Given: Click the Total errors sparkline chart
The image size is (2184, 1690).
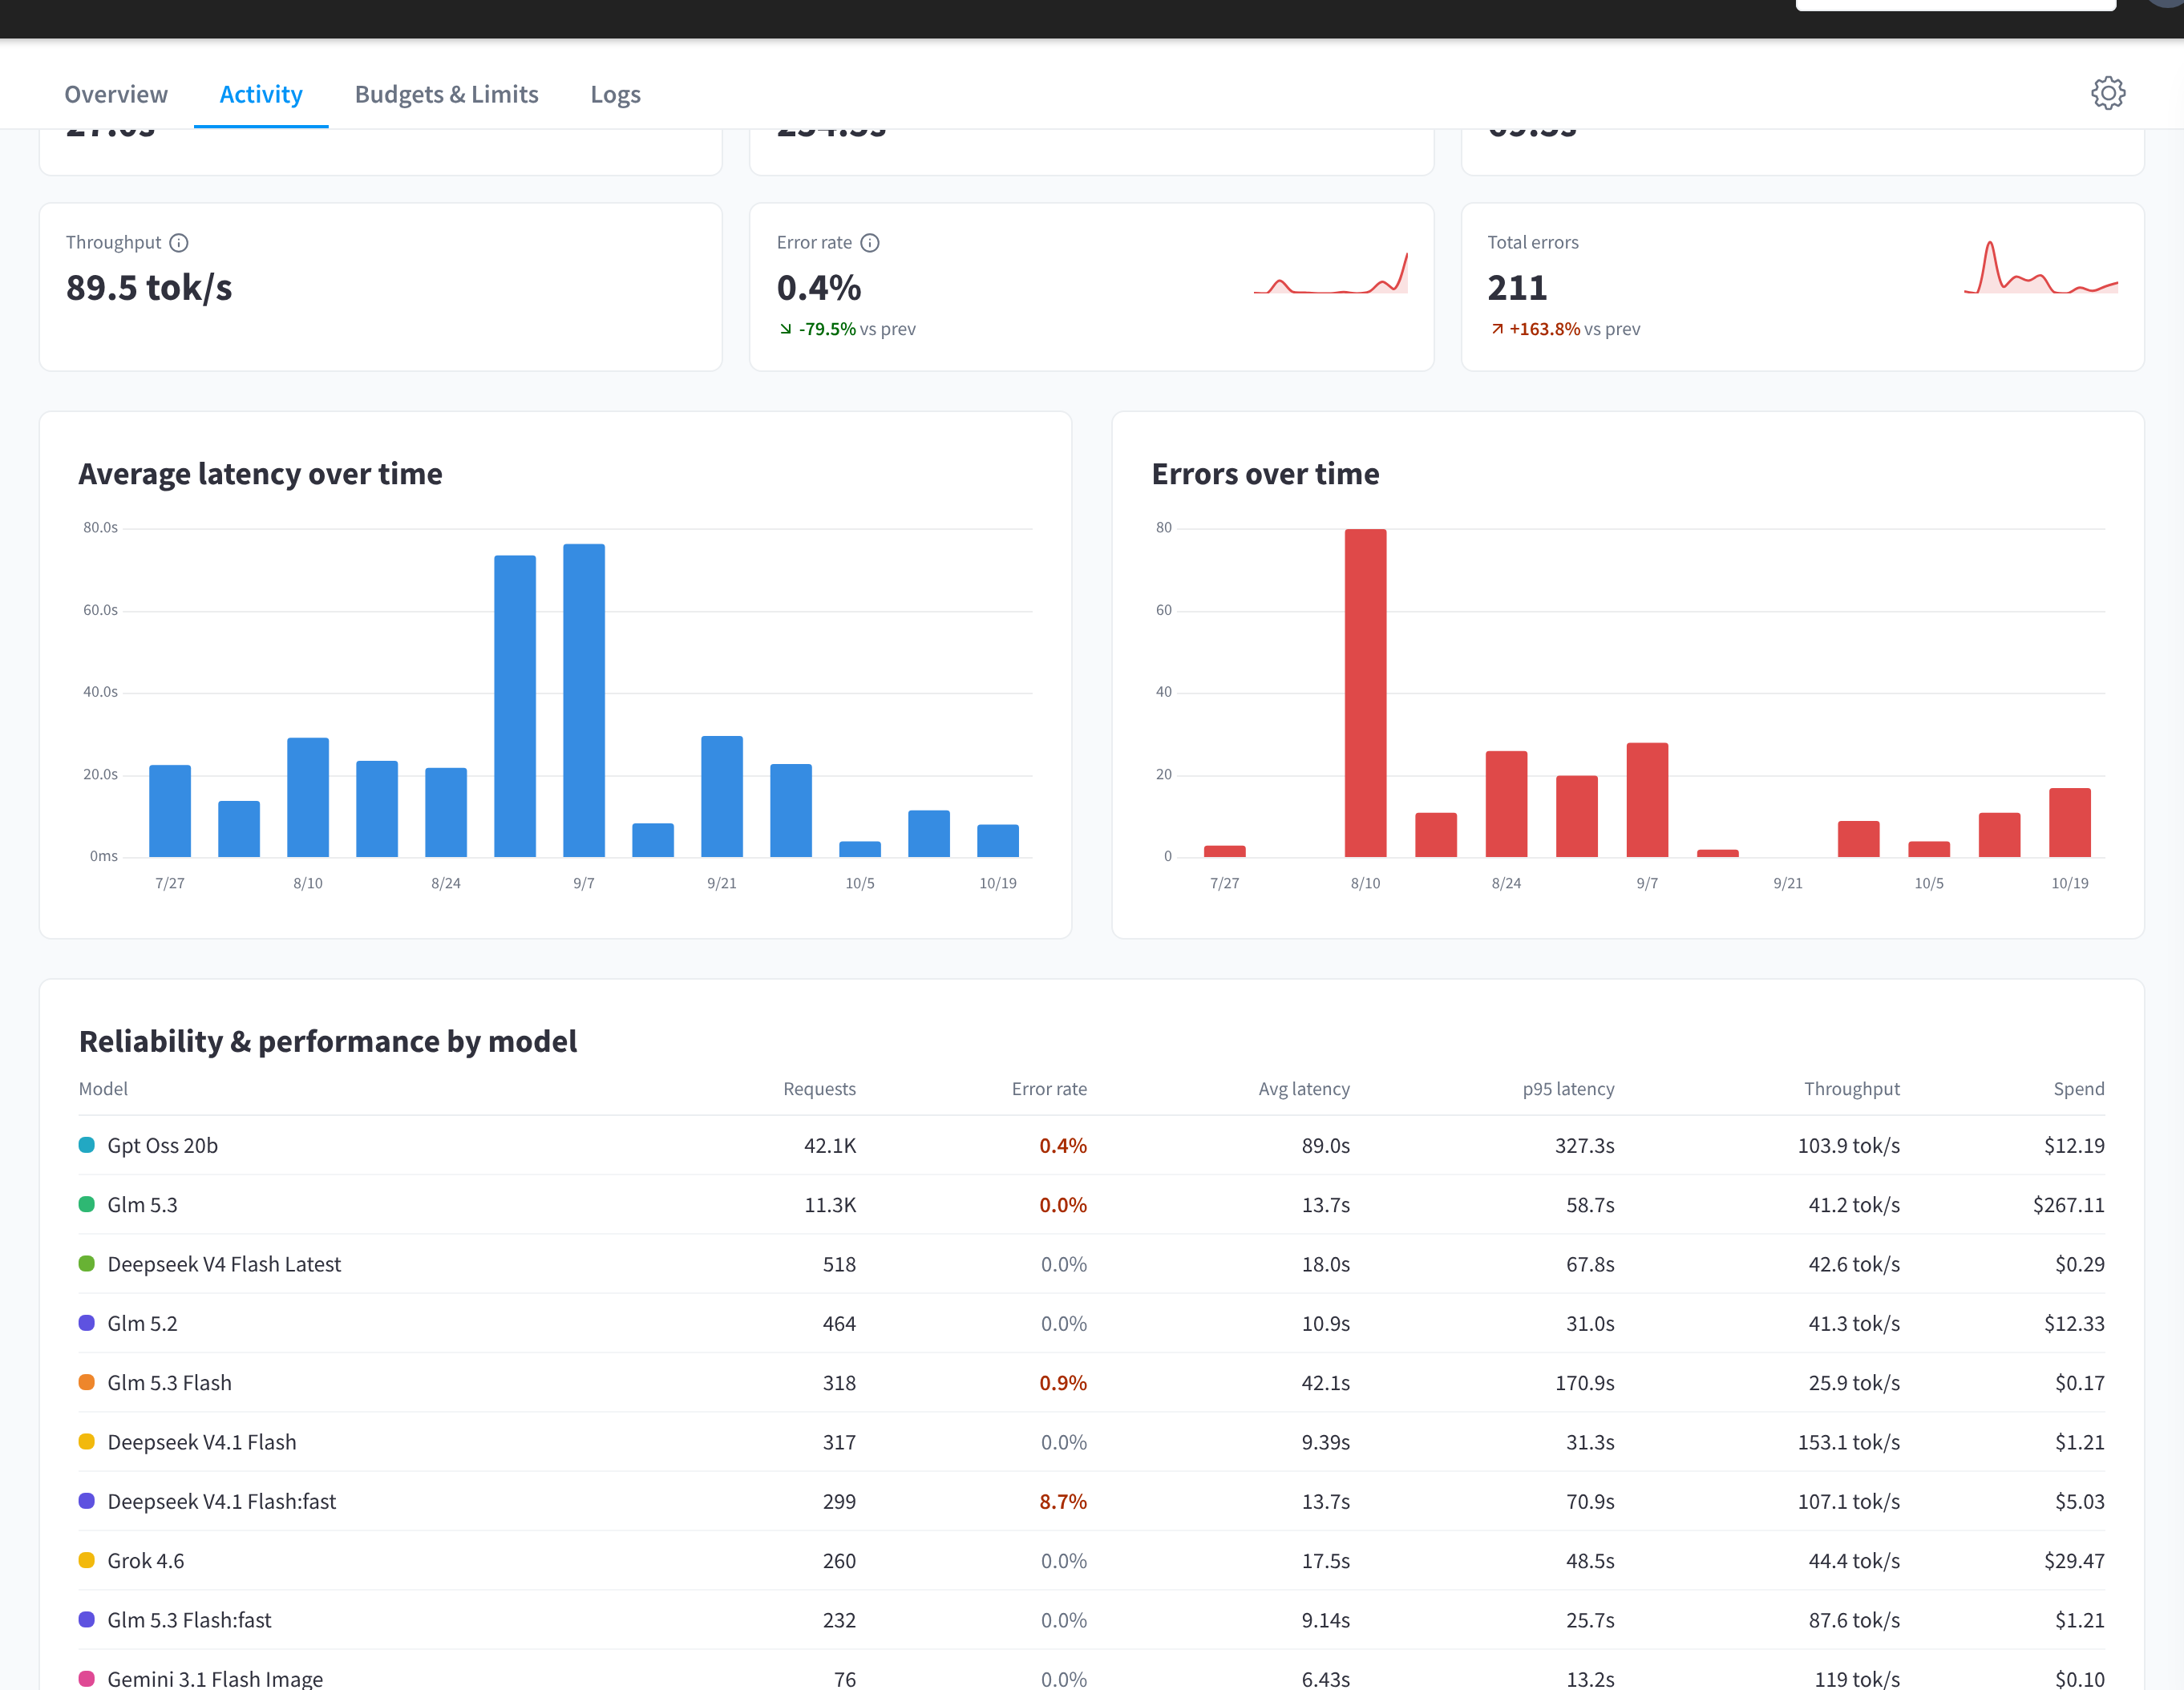Looking at the screenshot, I should pos(2040,267).
